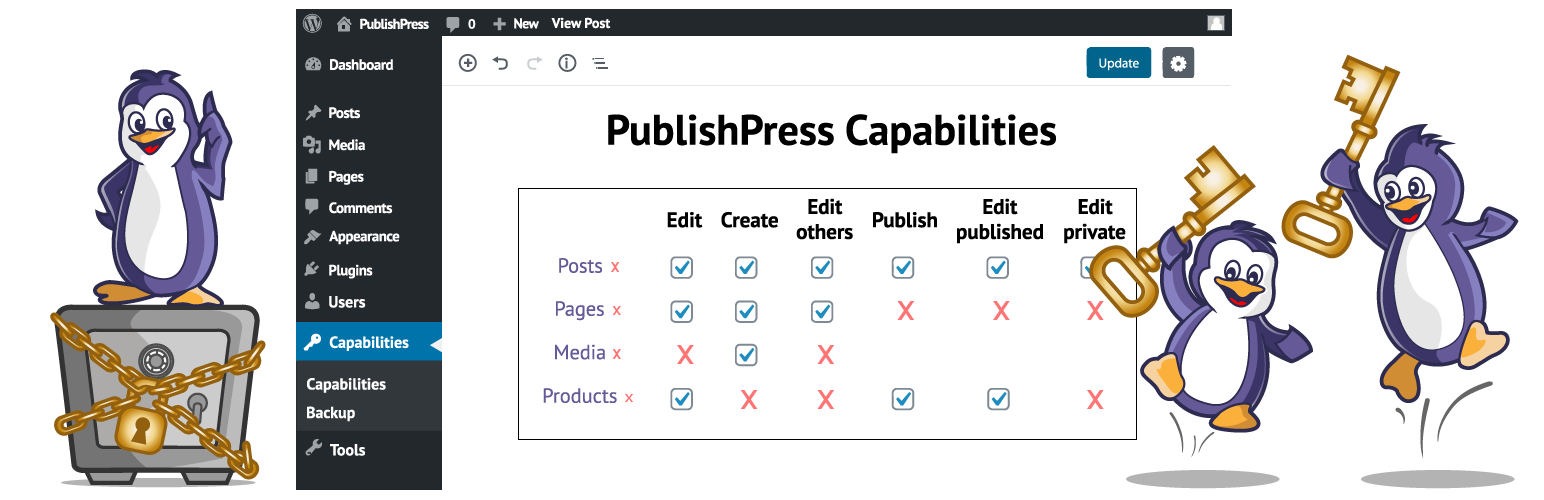Viewport: 1544px width, 500px height.
Task: Click View Post in the admin bar
Action: 581,23
